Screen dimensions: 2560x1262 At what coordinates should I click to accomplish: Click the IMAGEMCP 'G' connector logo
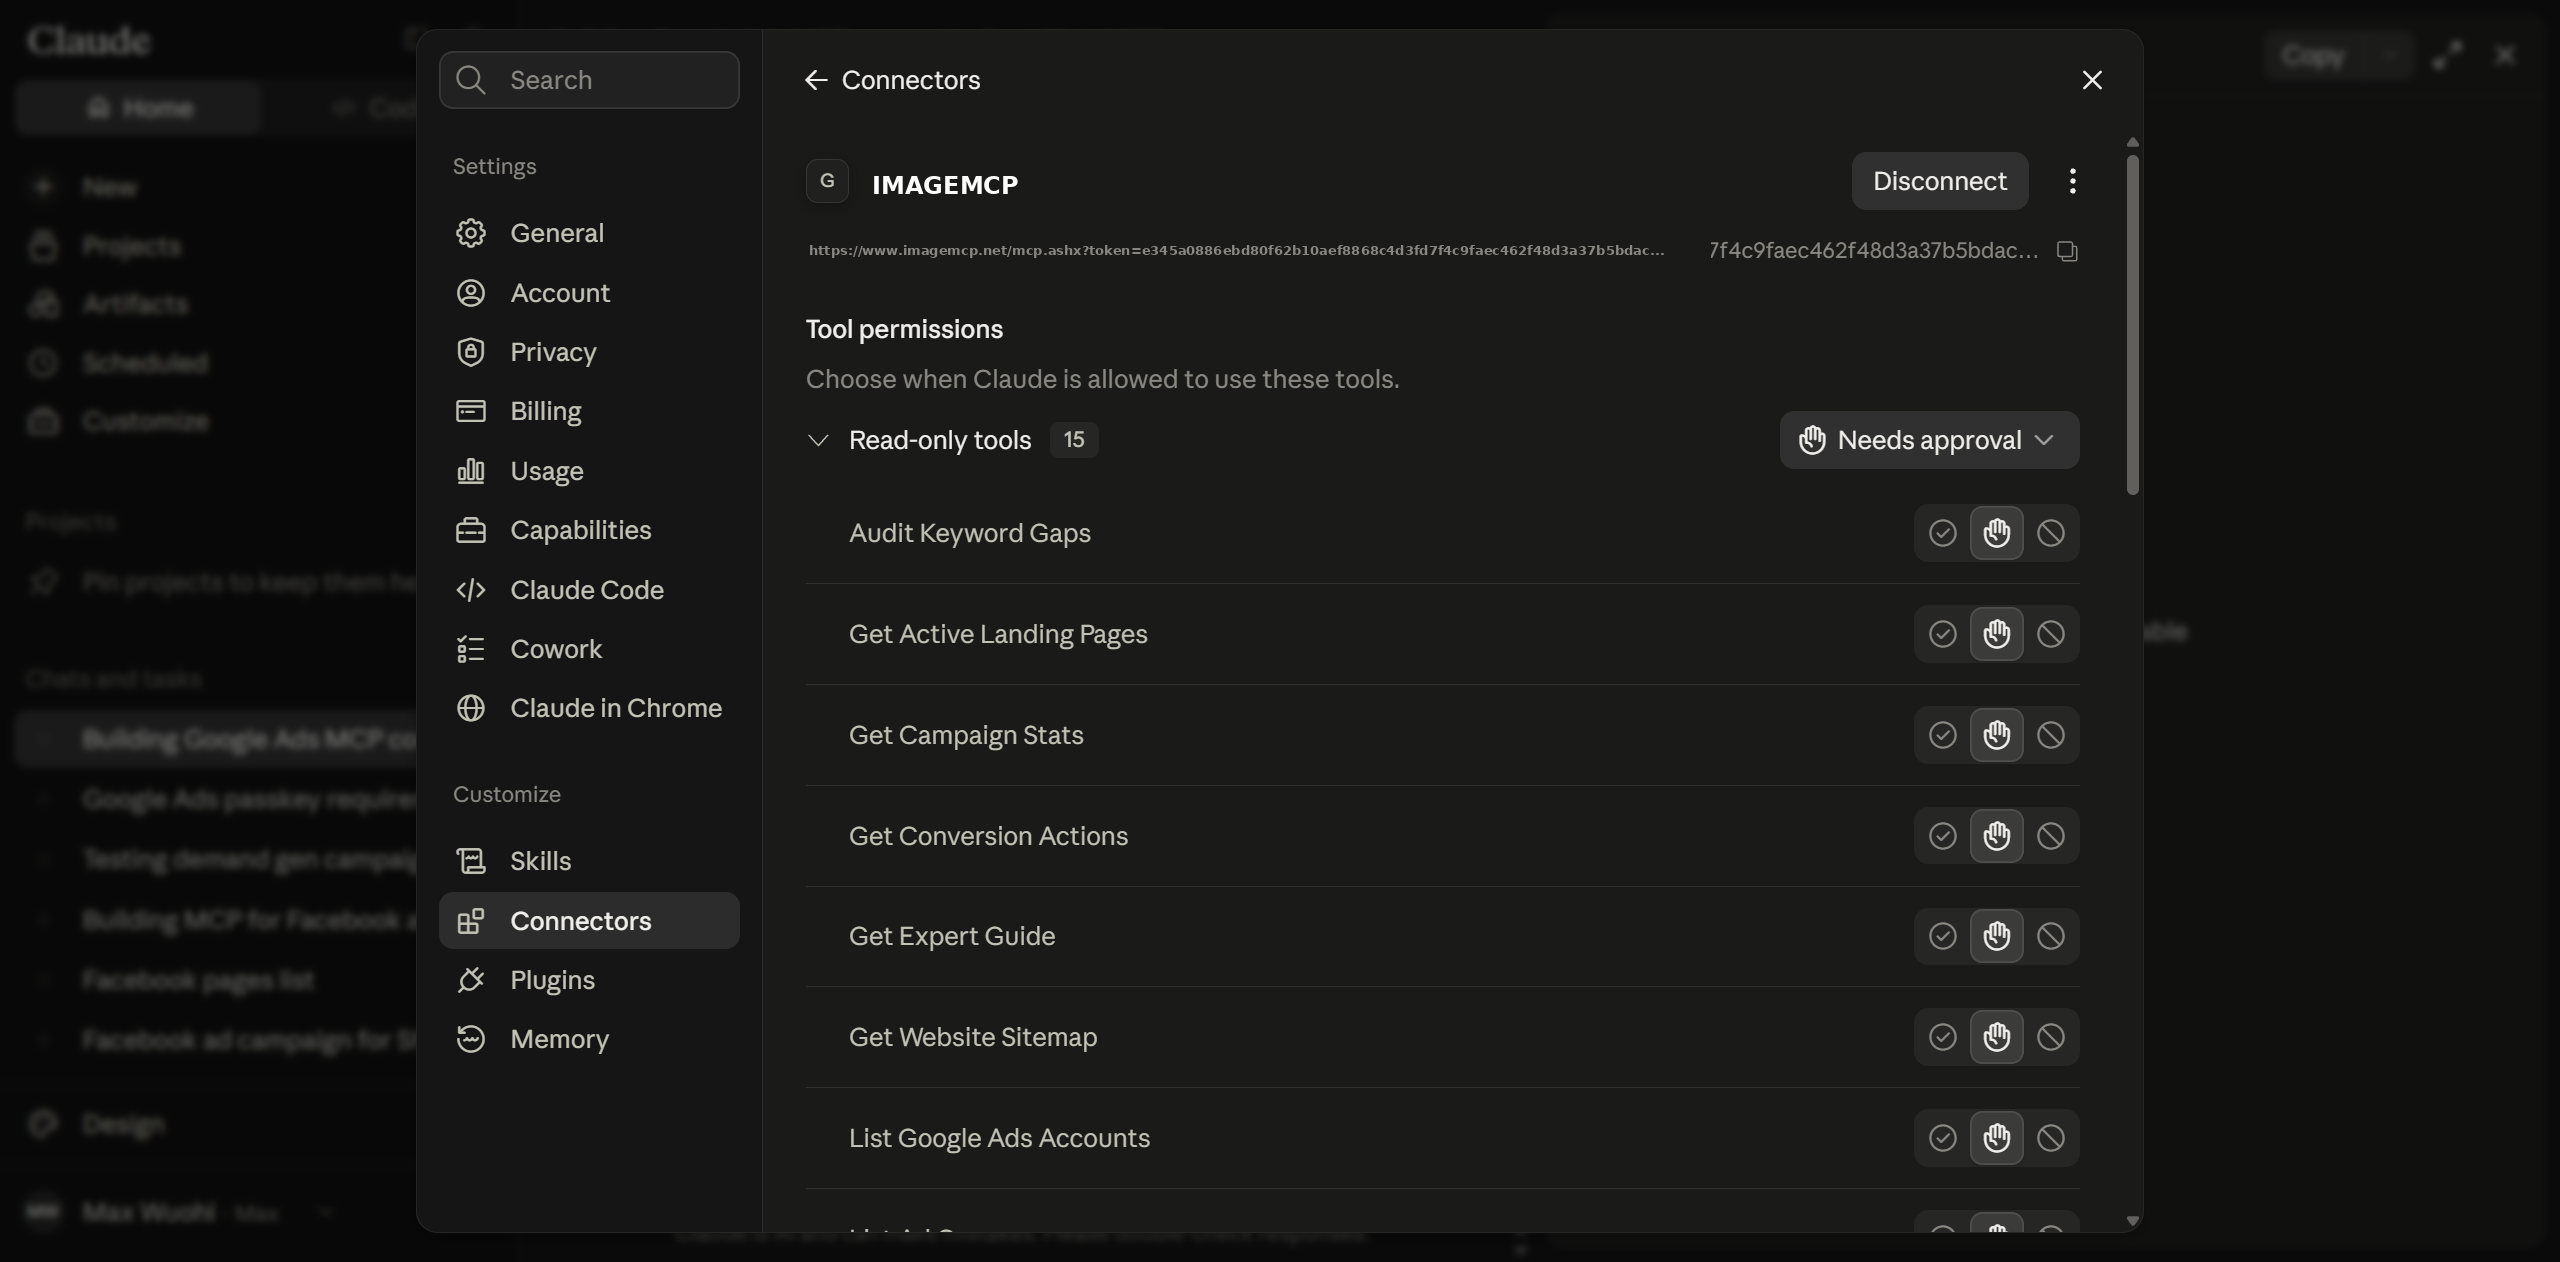(827, 181)
